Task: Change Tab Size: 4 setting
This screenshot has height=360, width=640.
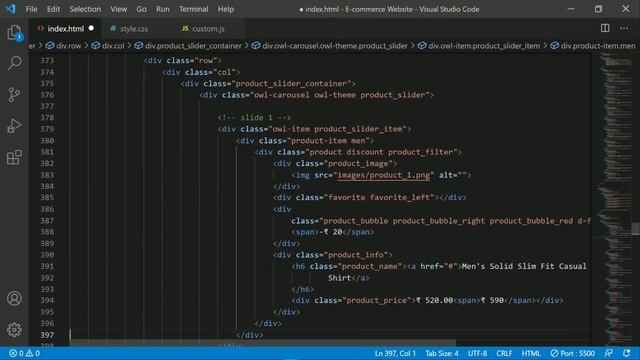Action: [442, 353]
